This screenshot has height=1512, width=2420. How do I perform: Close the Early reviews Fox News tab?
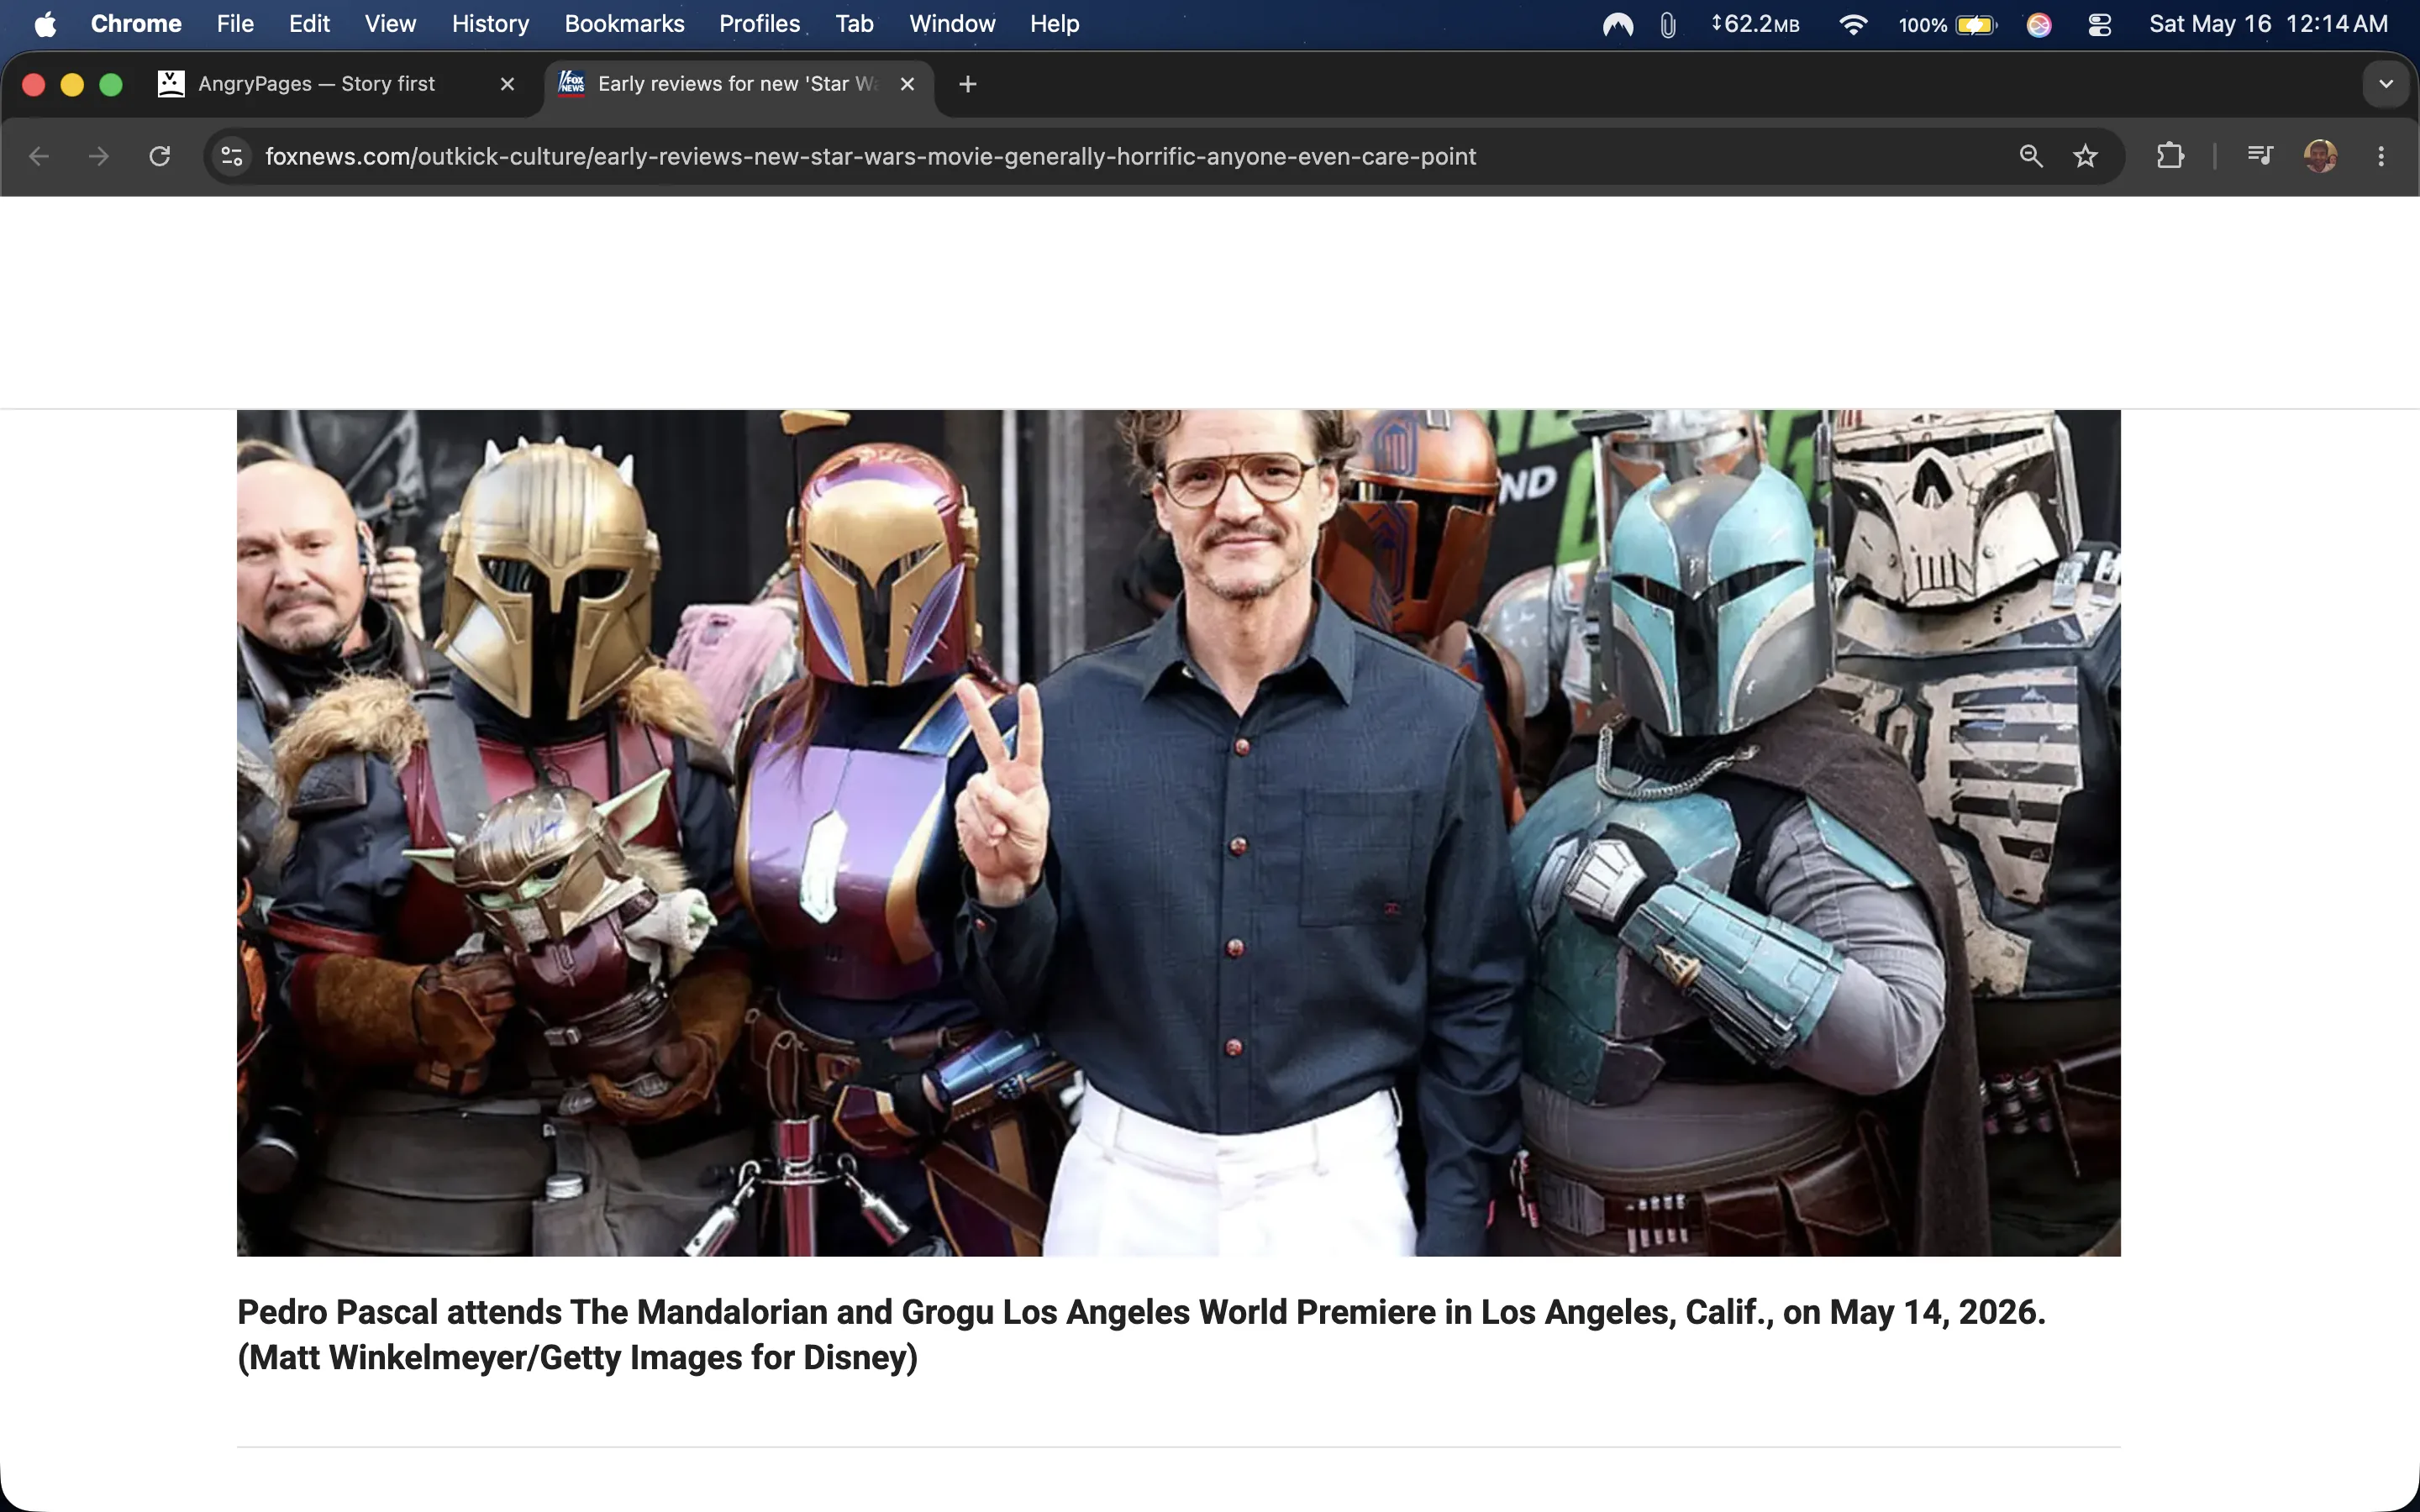[x=907, y=84]
